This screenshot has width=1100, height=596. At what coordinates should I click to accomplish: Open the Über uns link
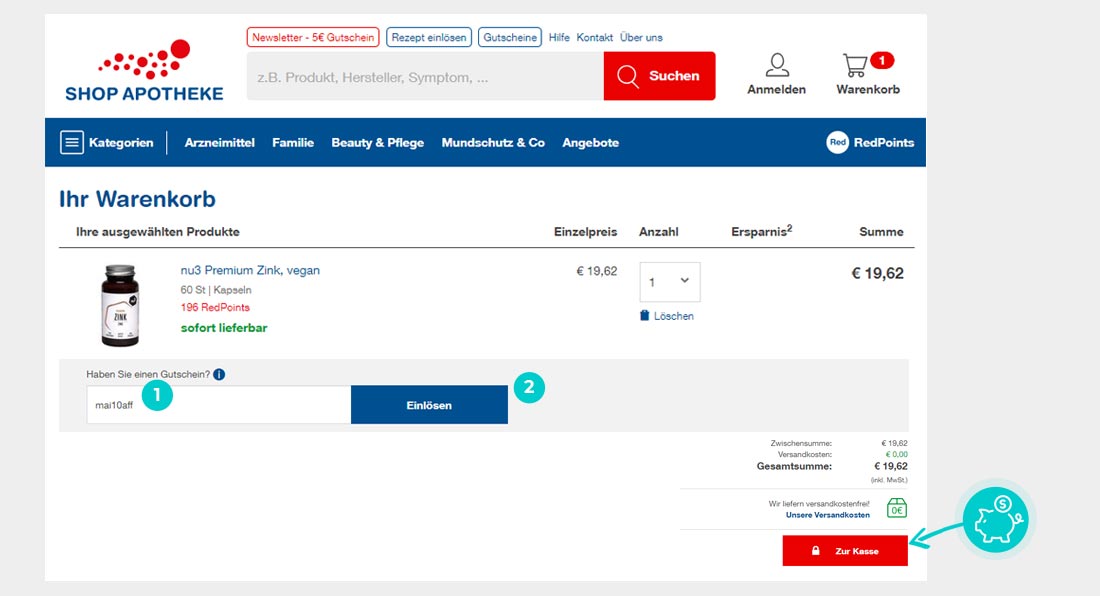(x=641, y=37)
